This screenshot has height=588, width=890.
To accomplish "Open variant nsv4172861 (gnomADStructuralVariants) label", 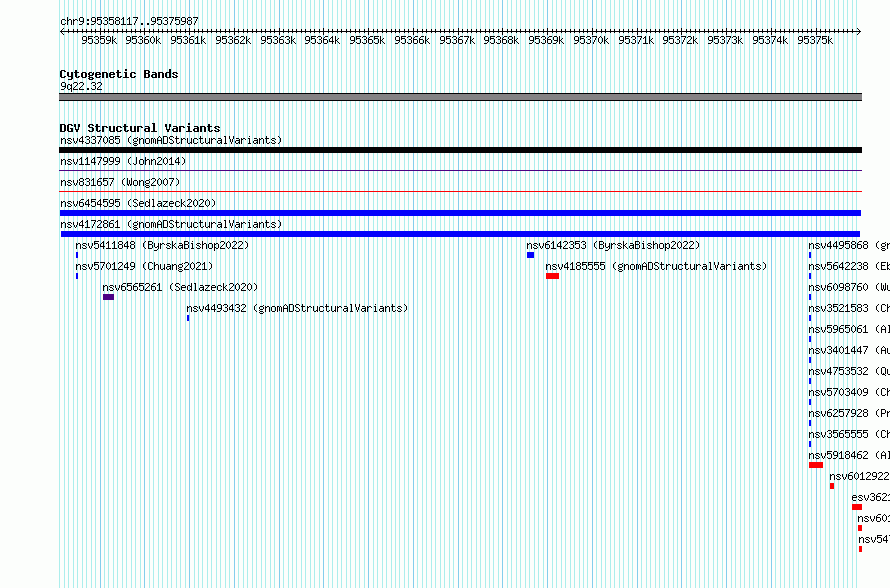I will tap(171, 224).
